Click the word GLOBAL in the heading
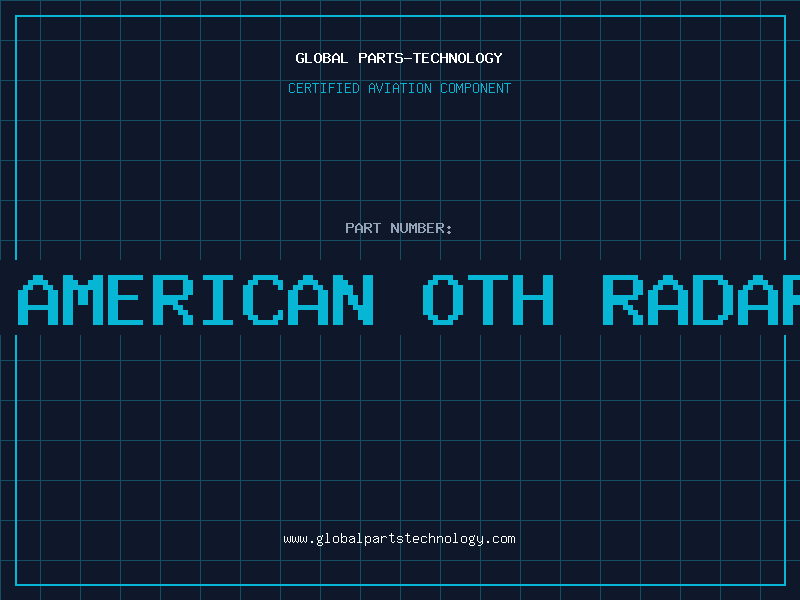Screen dimensions: 800x600 [x=322, y=59]
